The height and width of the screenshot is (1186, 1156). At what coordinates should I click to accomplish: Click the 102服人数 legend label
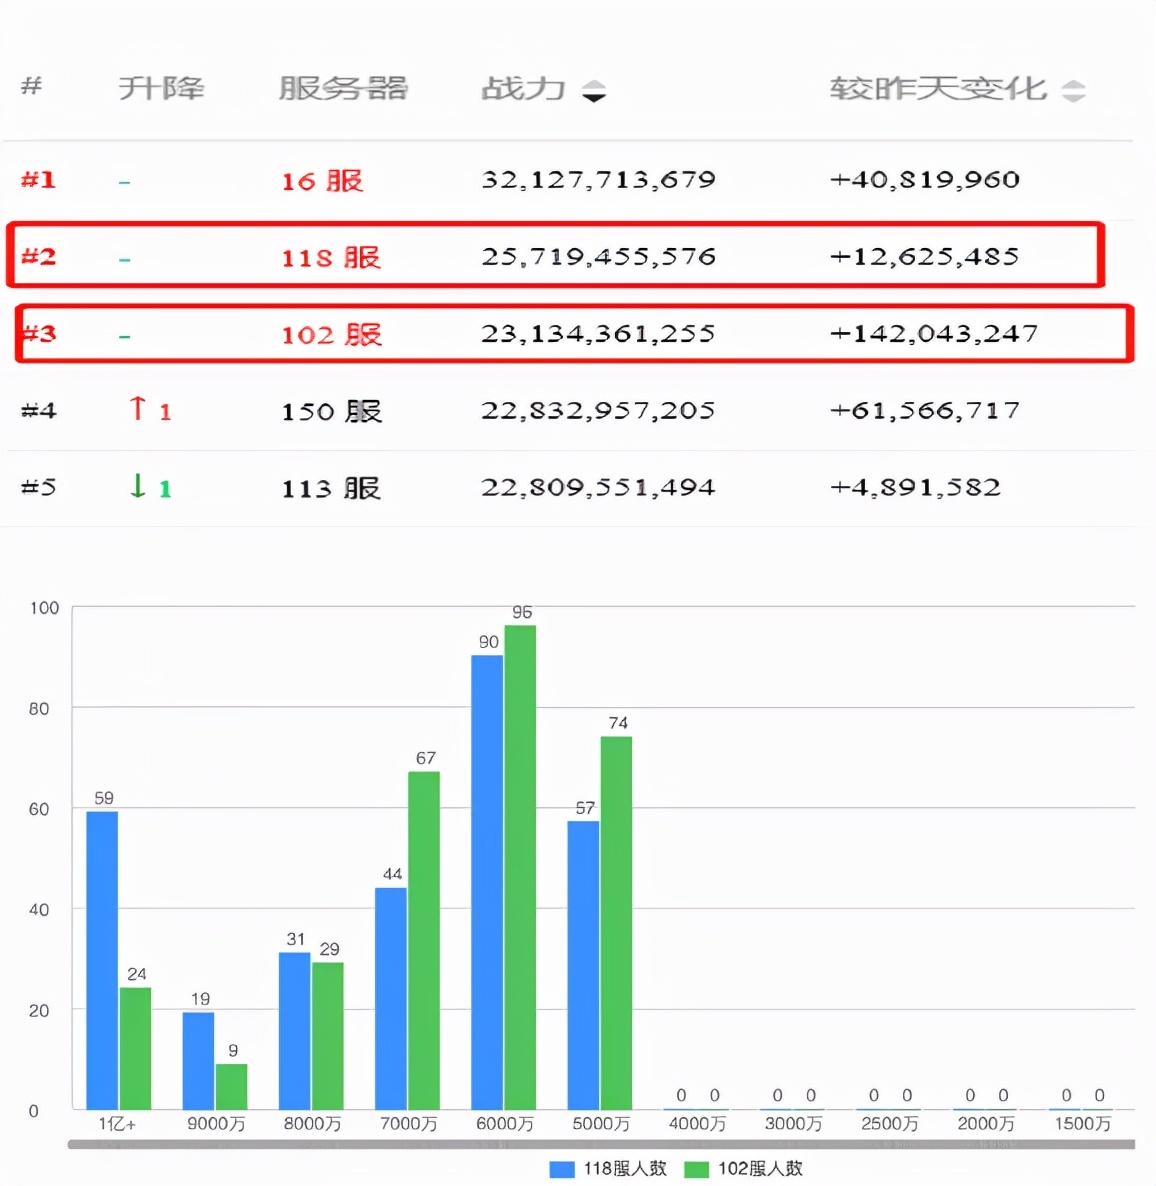coord(760,1169)
